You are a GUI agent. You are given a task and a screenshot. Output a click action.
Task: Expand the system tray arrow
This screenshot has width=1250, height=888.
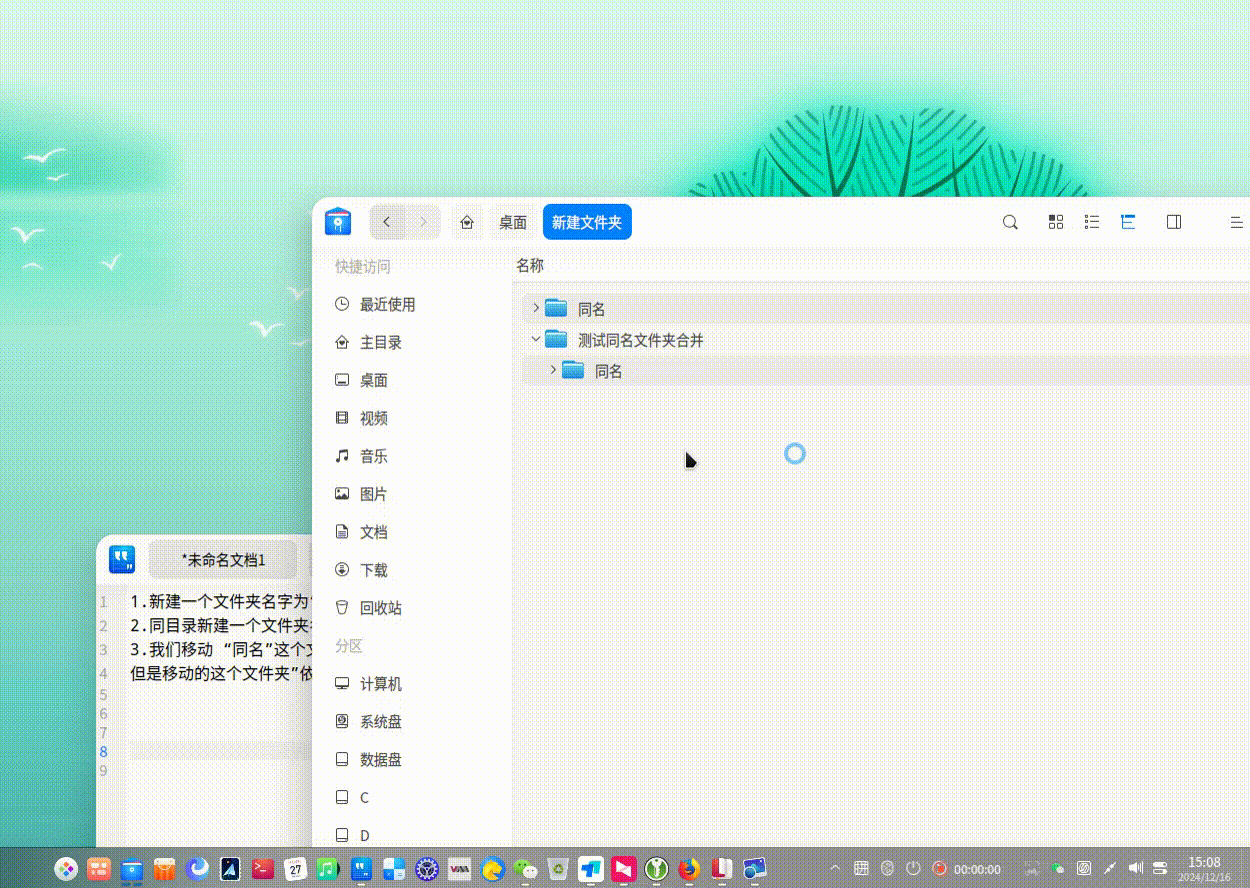(x=835, y=868)
